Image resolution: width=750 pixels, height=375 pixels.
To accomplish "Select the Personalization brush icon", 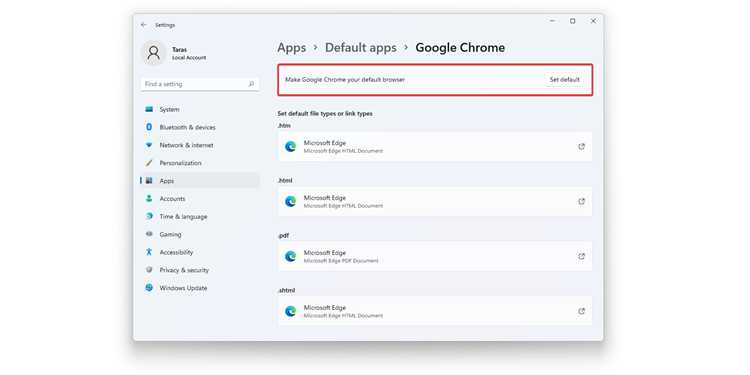I will coord(149,163).
